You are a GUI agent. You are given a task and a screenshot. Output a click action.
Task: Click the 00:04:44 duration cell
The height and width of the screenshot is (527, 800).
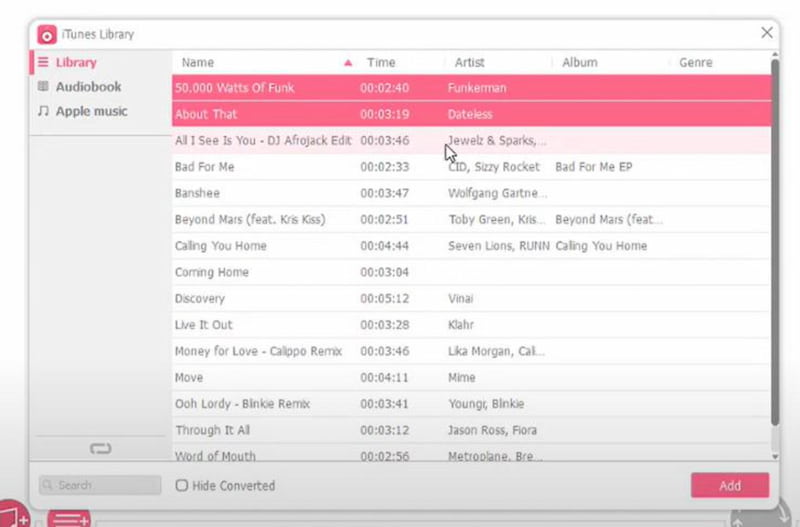[x=385, y=246]
